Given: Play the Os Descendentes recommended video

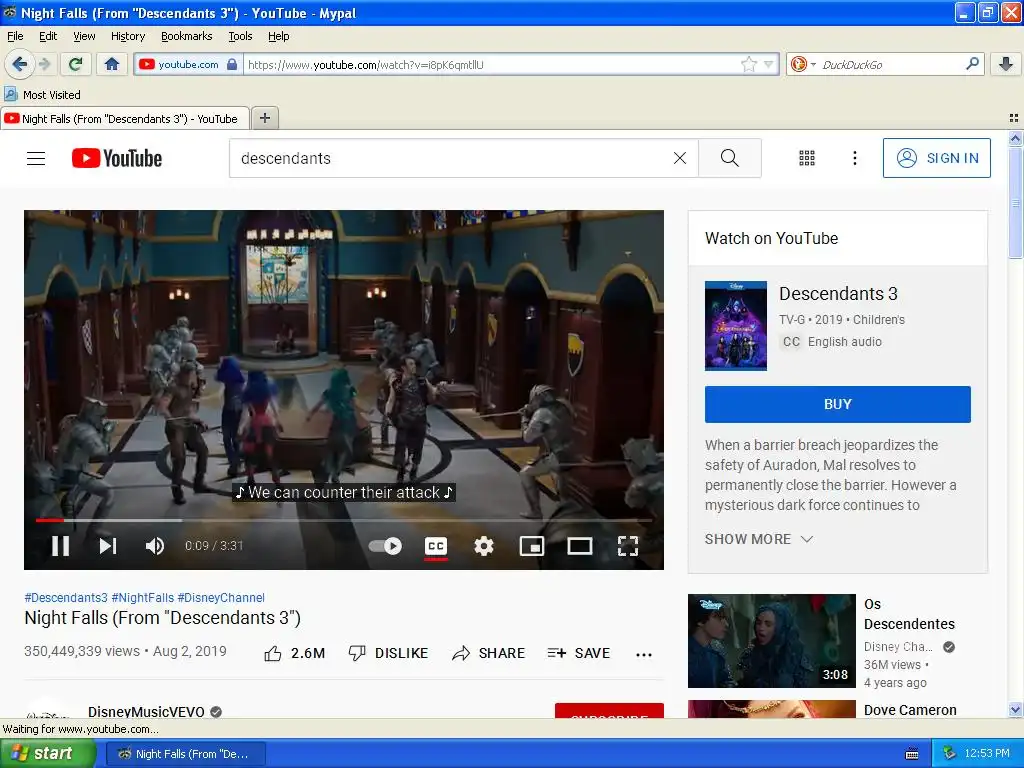Looking at the screenshot, I should (x=771, y=641).
